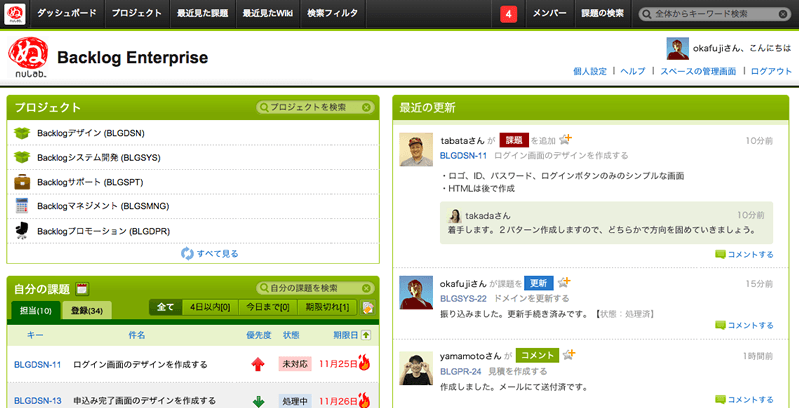The image size is (799, 408).
Task: Click okafuji's avatar in the header
Action: pyautogui.click(x=678, y=48)
